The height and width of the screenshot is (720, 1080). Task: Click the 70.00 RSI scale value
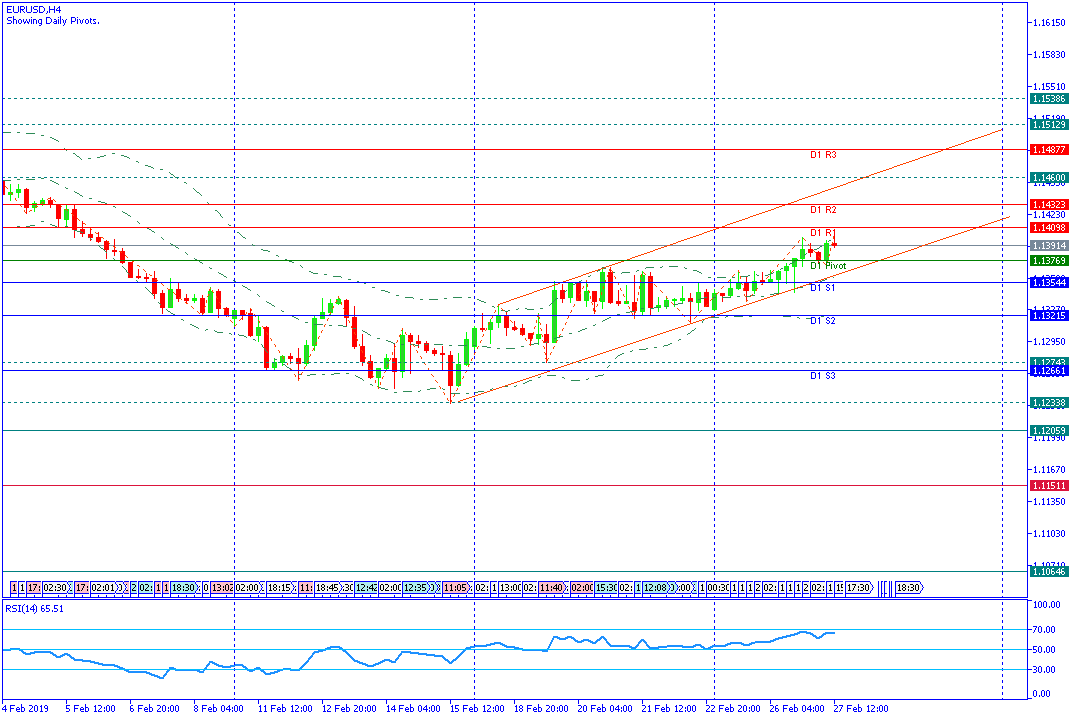tap(1043, 630)
